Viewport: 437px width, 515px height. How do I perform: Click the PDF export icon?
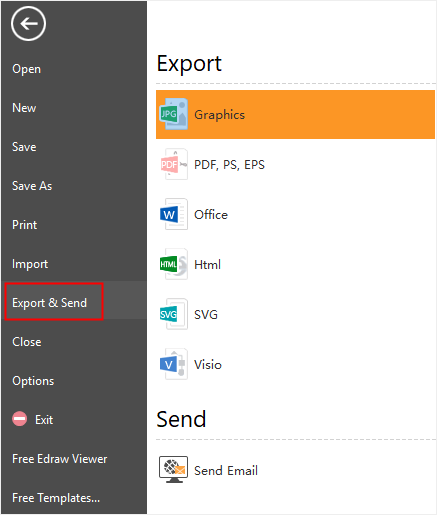pos(173,164)
